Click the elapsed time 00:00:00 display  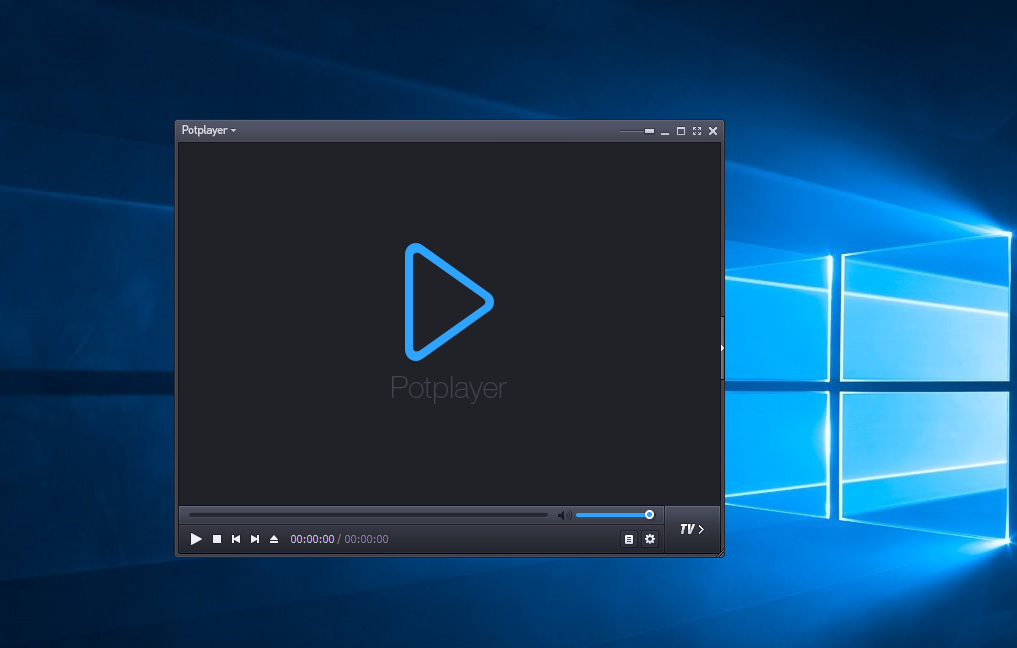[312, 539]
